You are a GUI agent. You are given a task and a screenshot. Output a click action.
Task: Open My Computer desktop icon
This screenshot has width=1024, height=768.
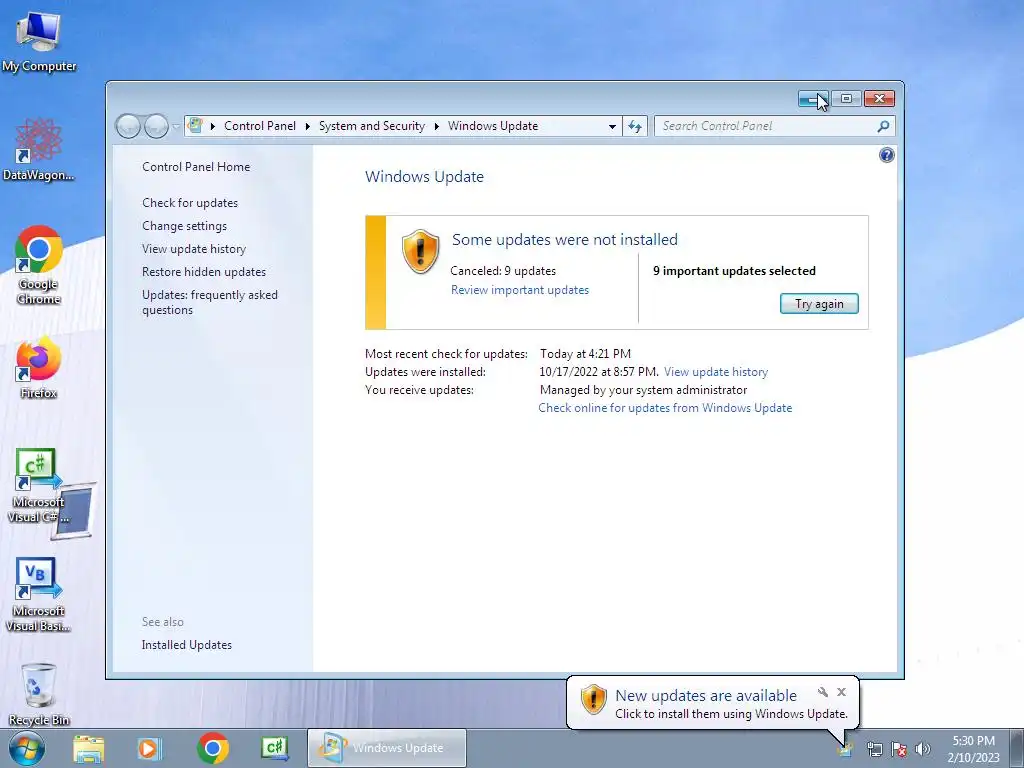coord(39,40)
